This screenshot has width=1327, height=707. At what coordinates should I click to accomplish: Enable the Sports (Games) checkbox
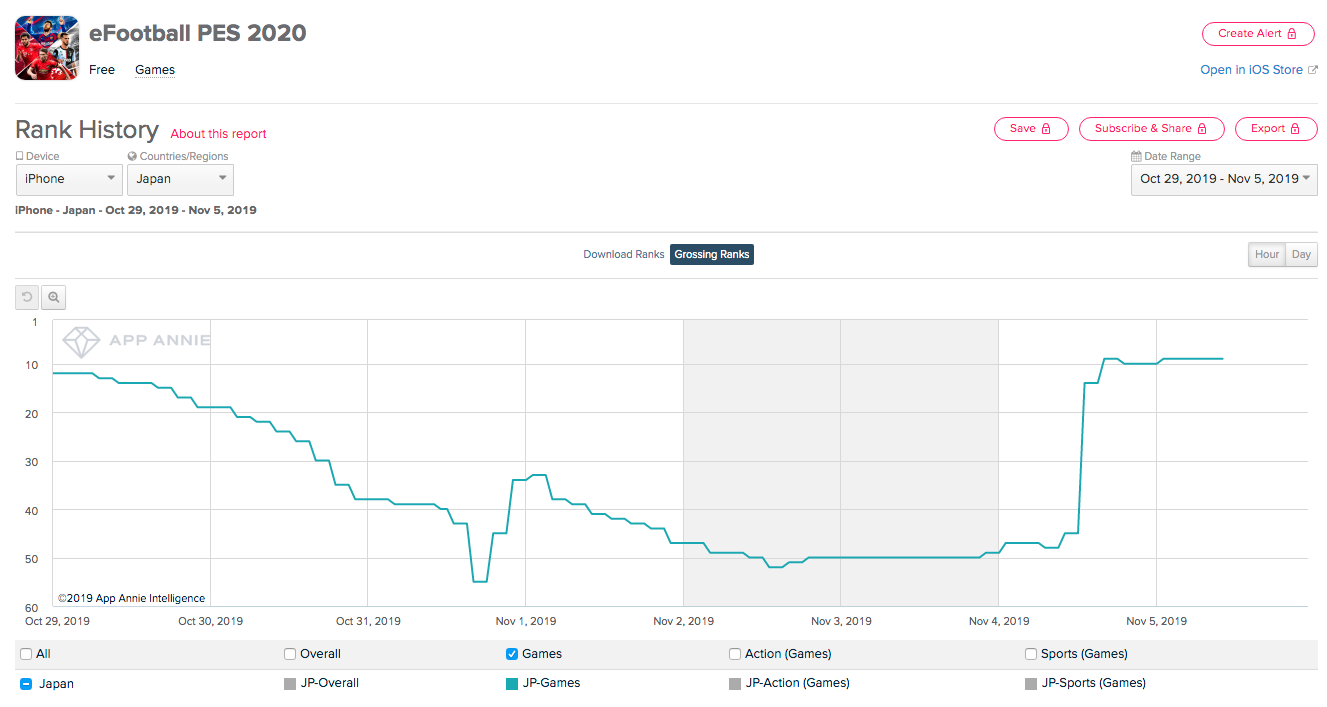(x=1031, y=654)
